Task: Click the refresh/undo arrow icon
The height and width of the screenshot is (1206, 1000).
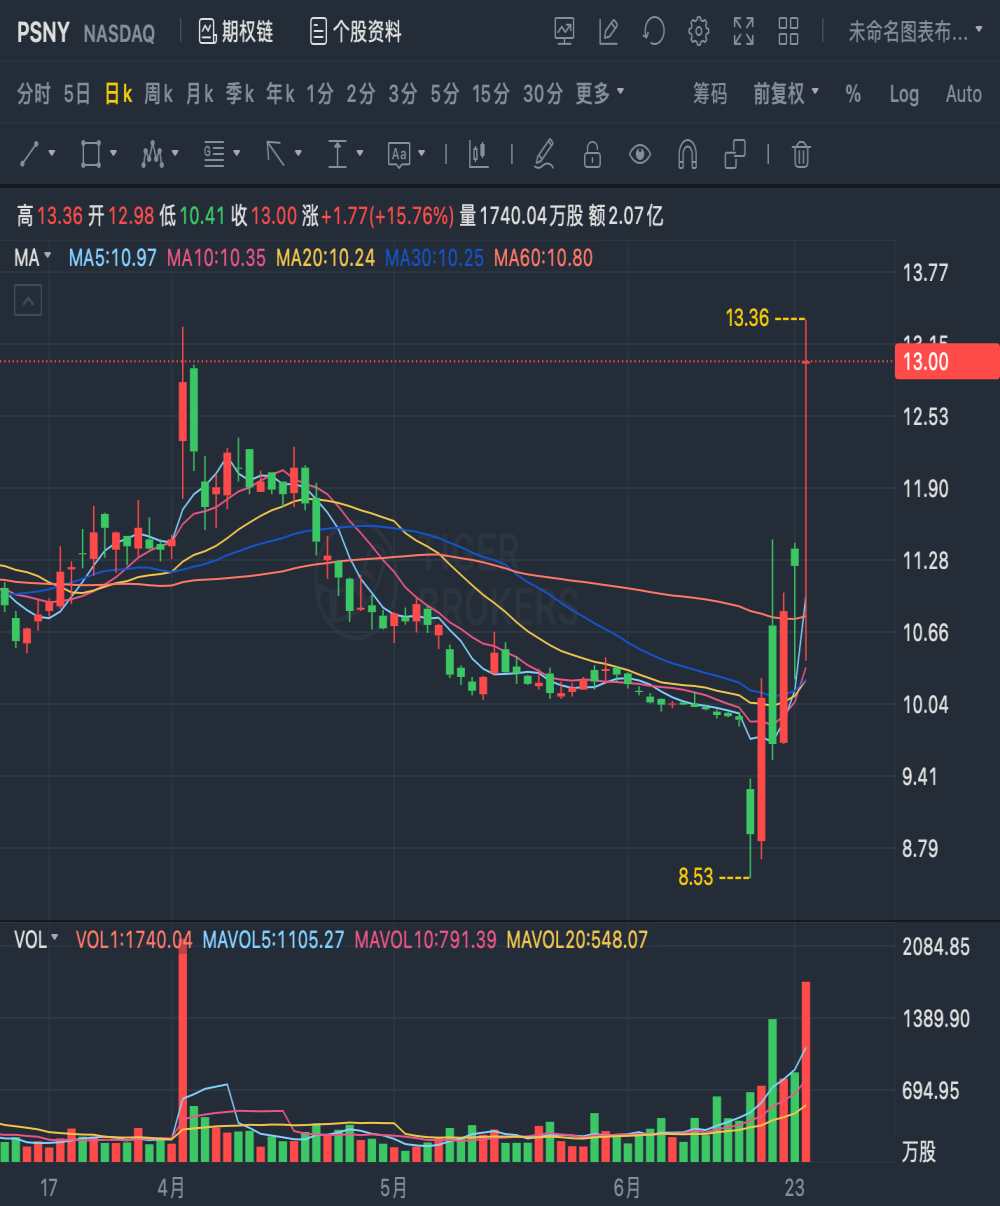Action: click(654, 32)
